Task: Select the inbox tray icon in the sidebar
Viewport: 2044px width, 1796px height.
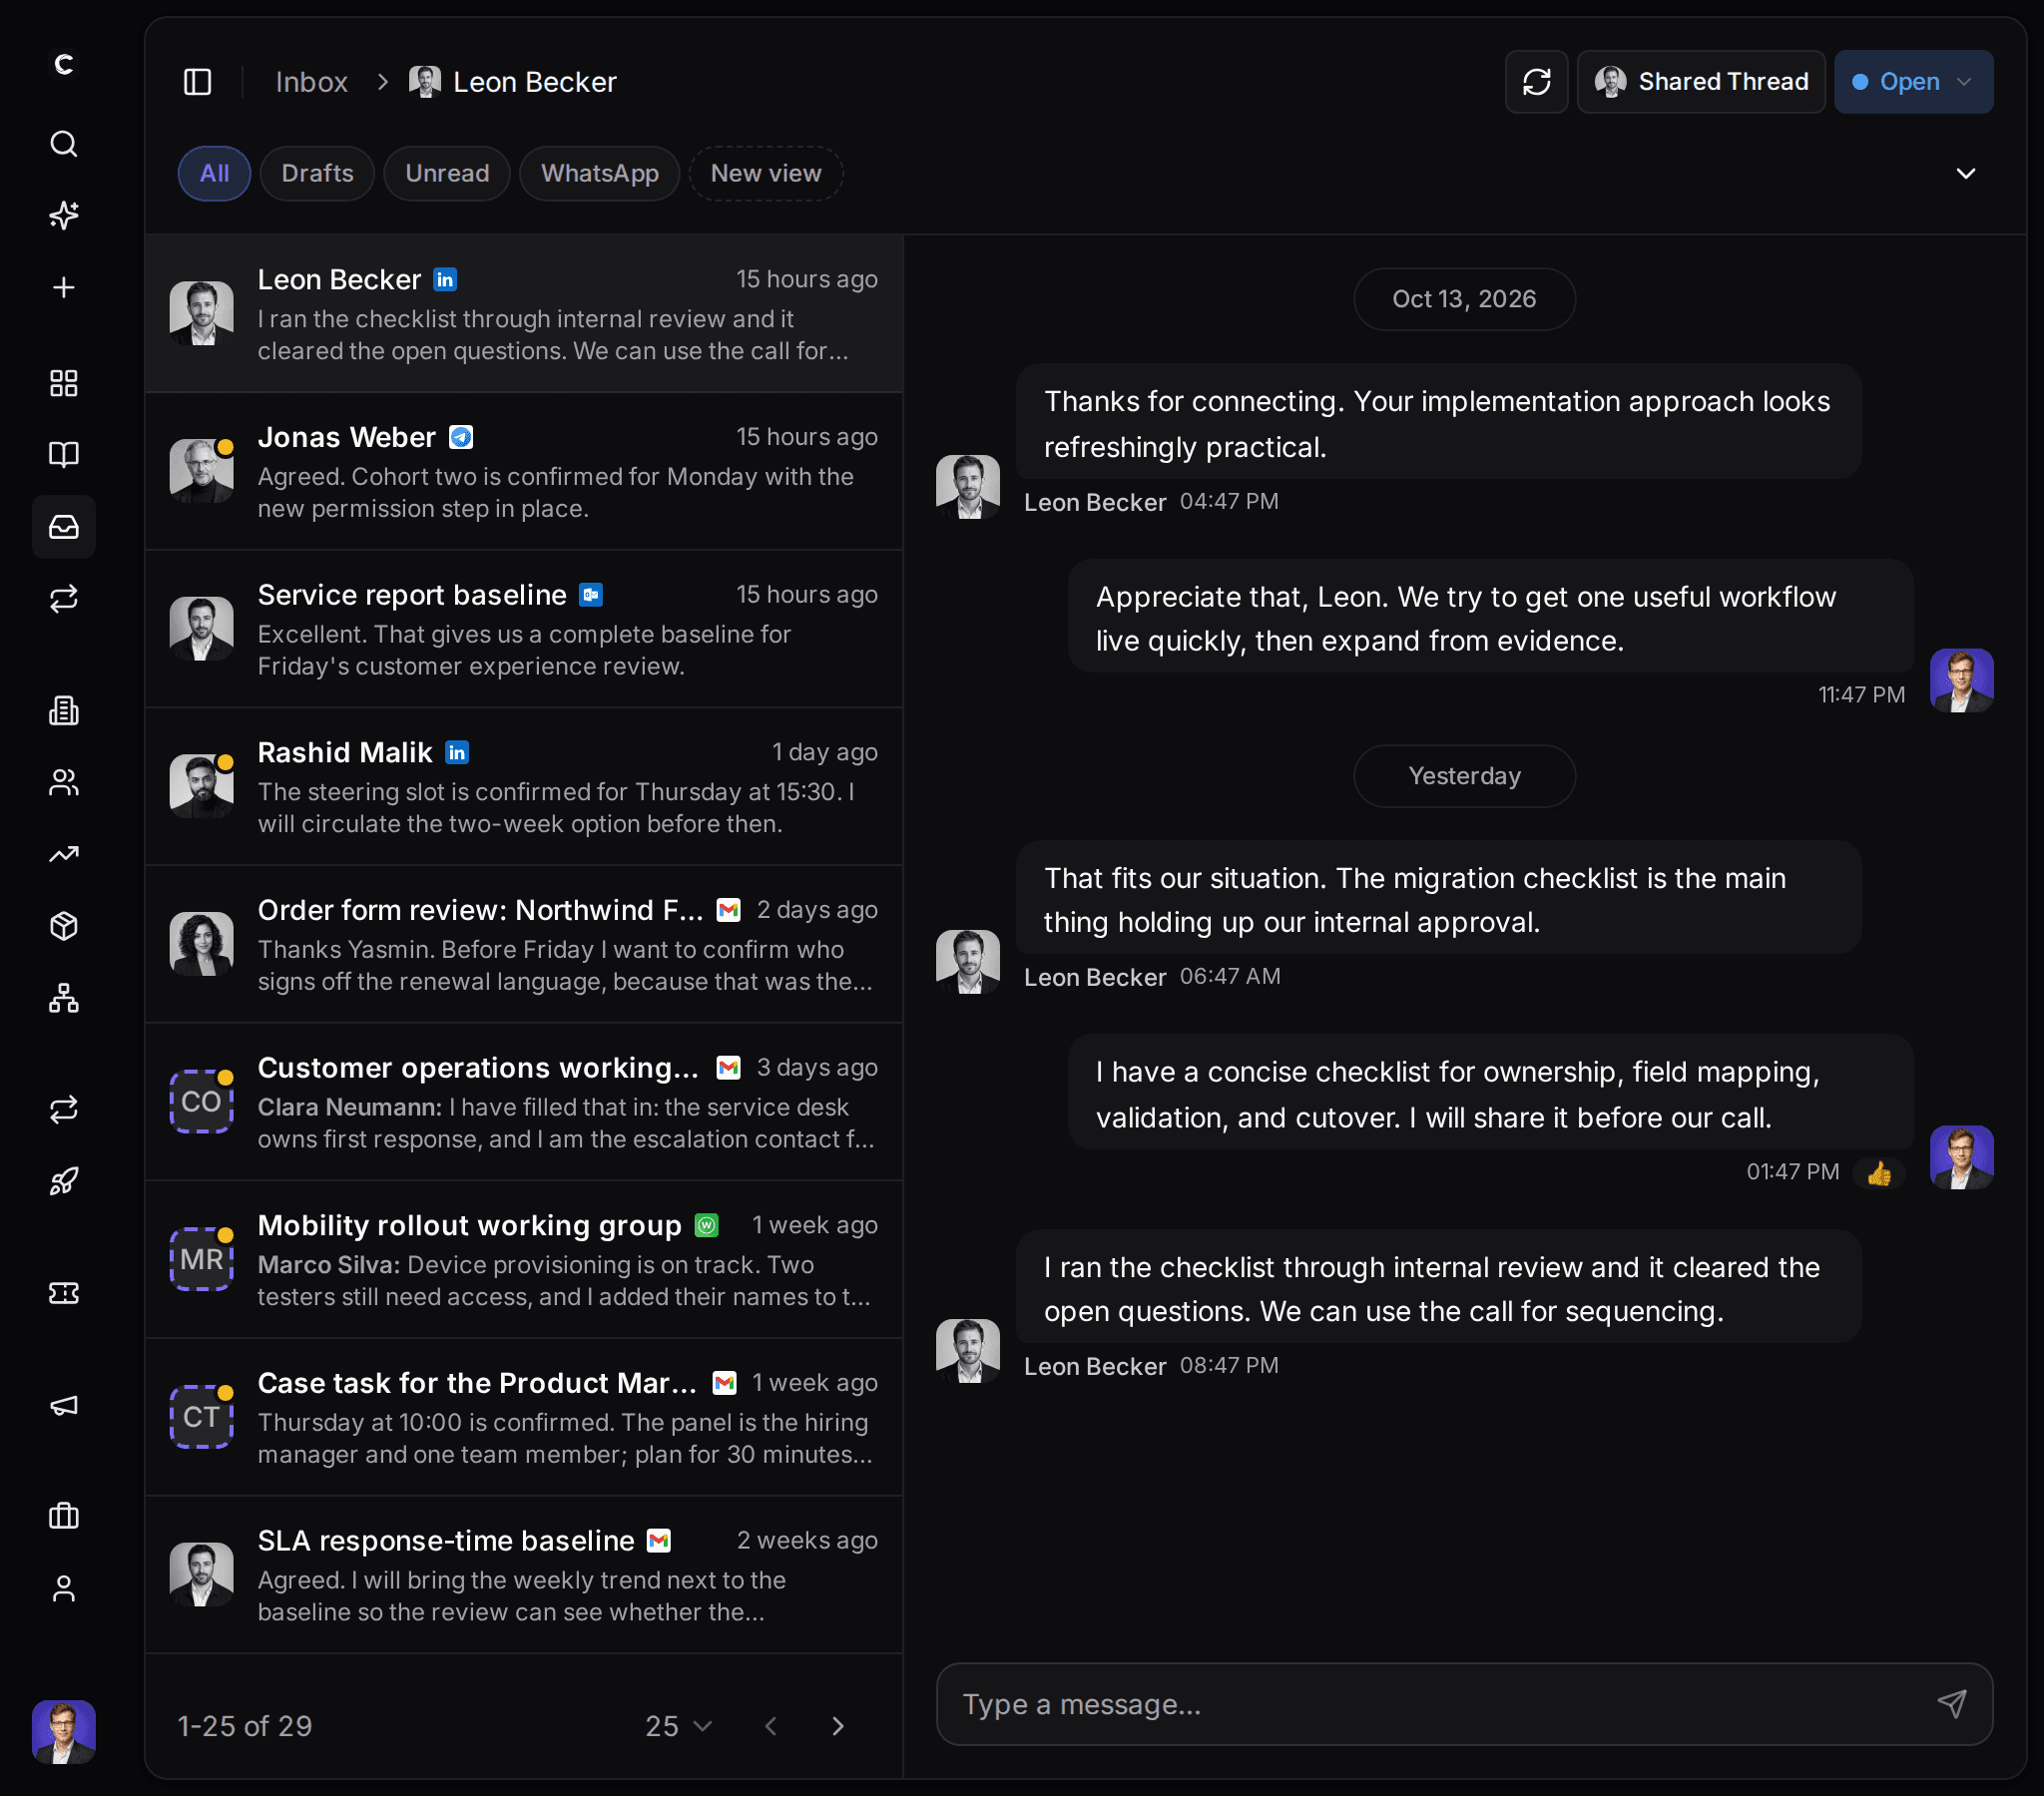Action: tap(64, 527)
